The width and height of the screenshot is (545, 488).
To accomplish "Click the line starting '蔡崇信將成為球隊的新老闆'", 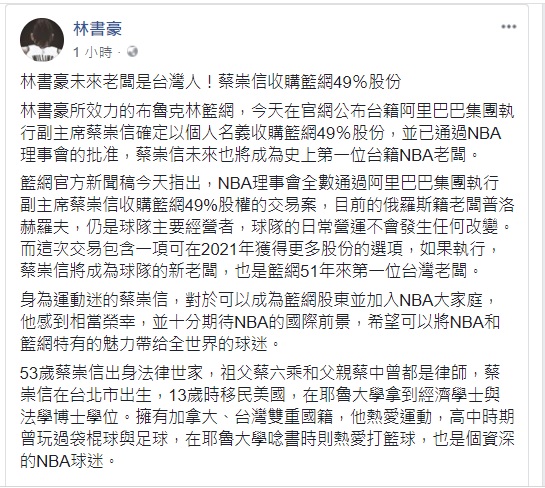I will click(250, 270).
